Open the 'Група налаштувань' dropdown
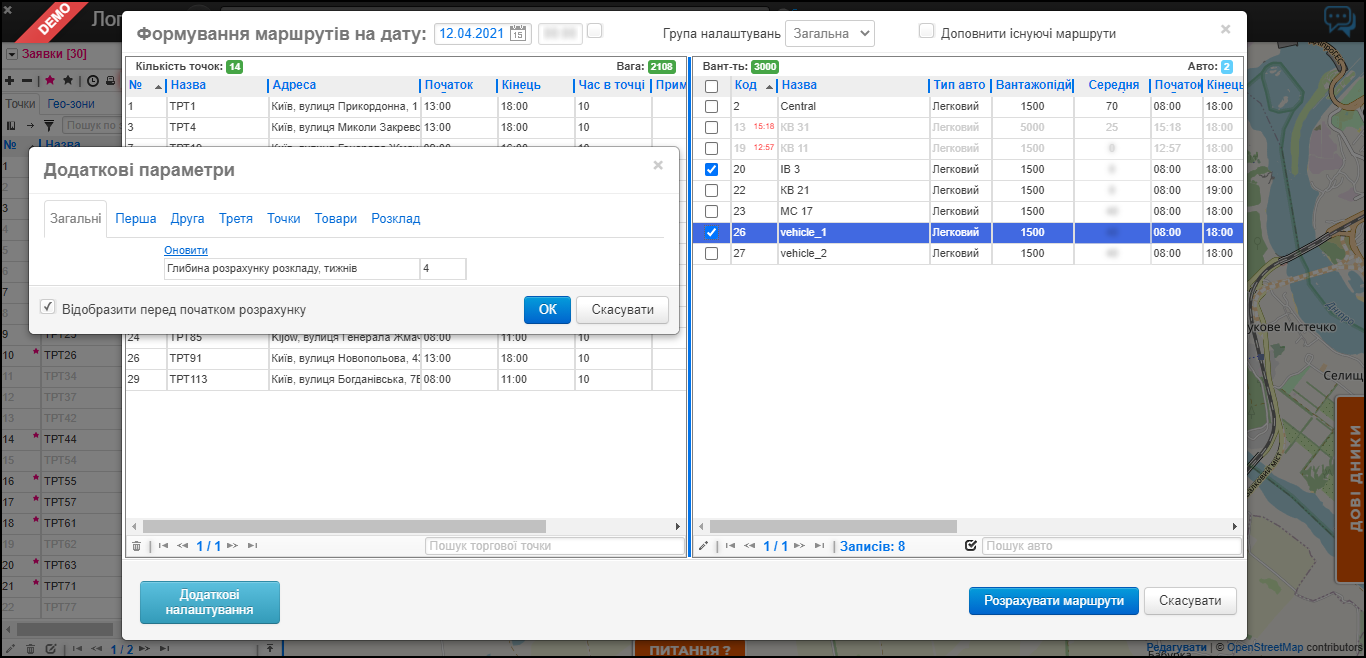This screenshot has height=658, width=1366. pos(829,33)
